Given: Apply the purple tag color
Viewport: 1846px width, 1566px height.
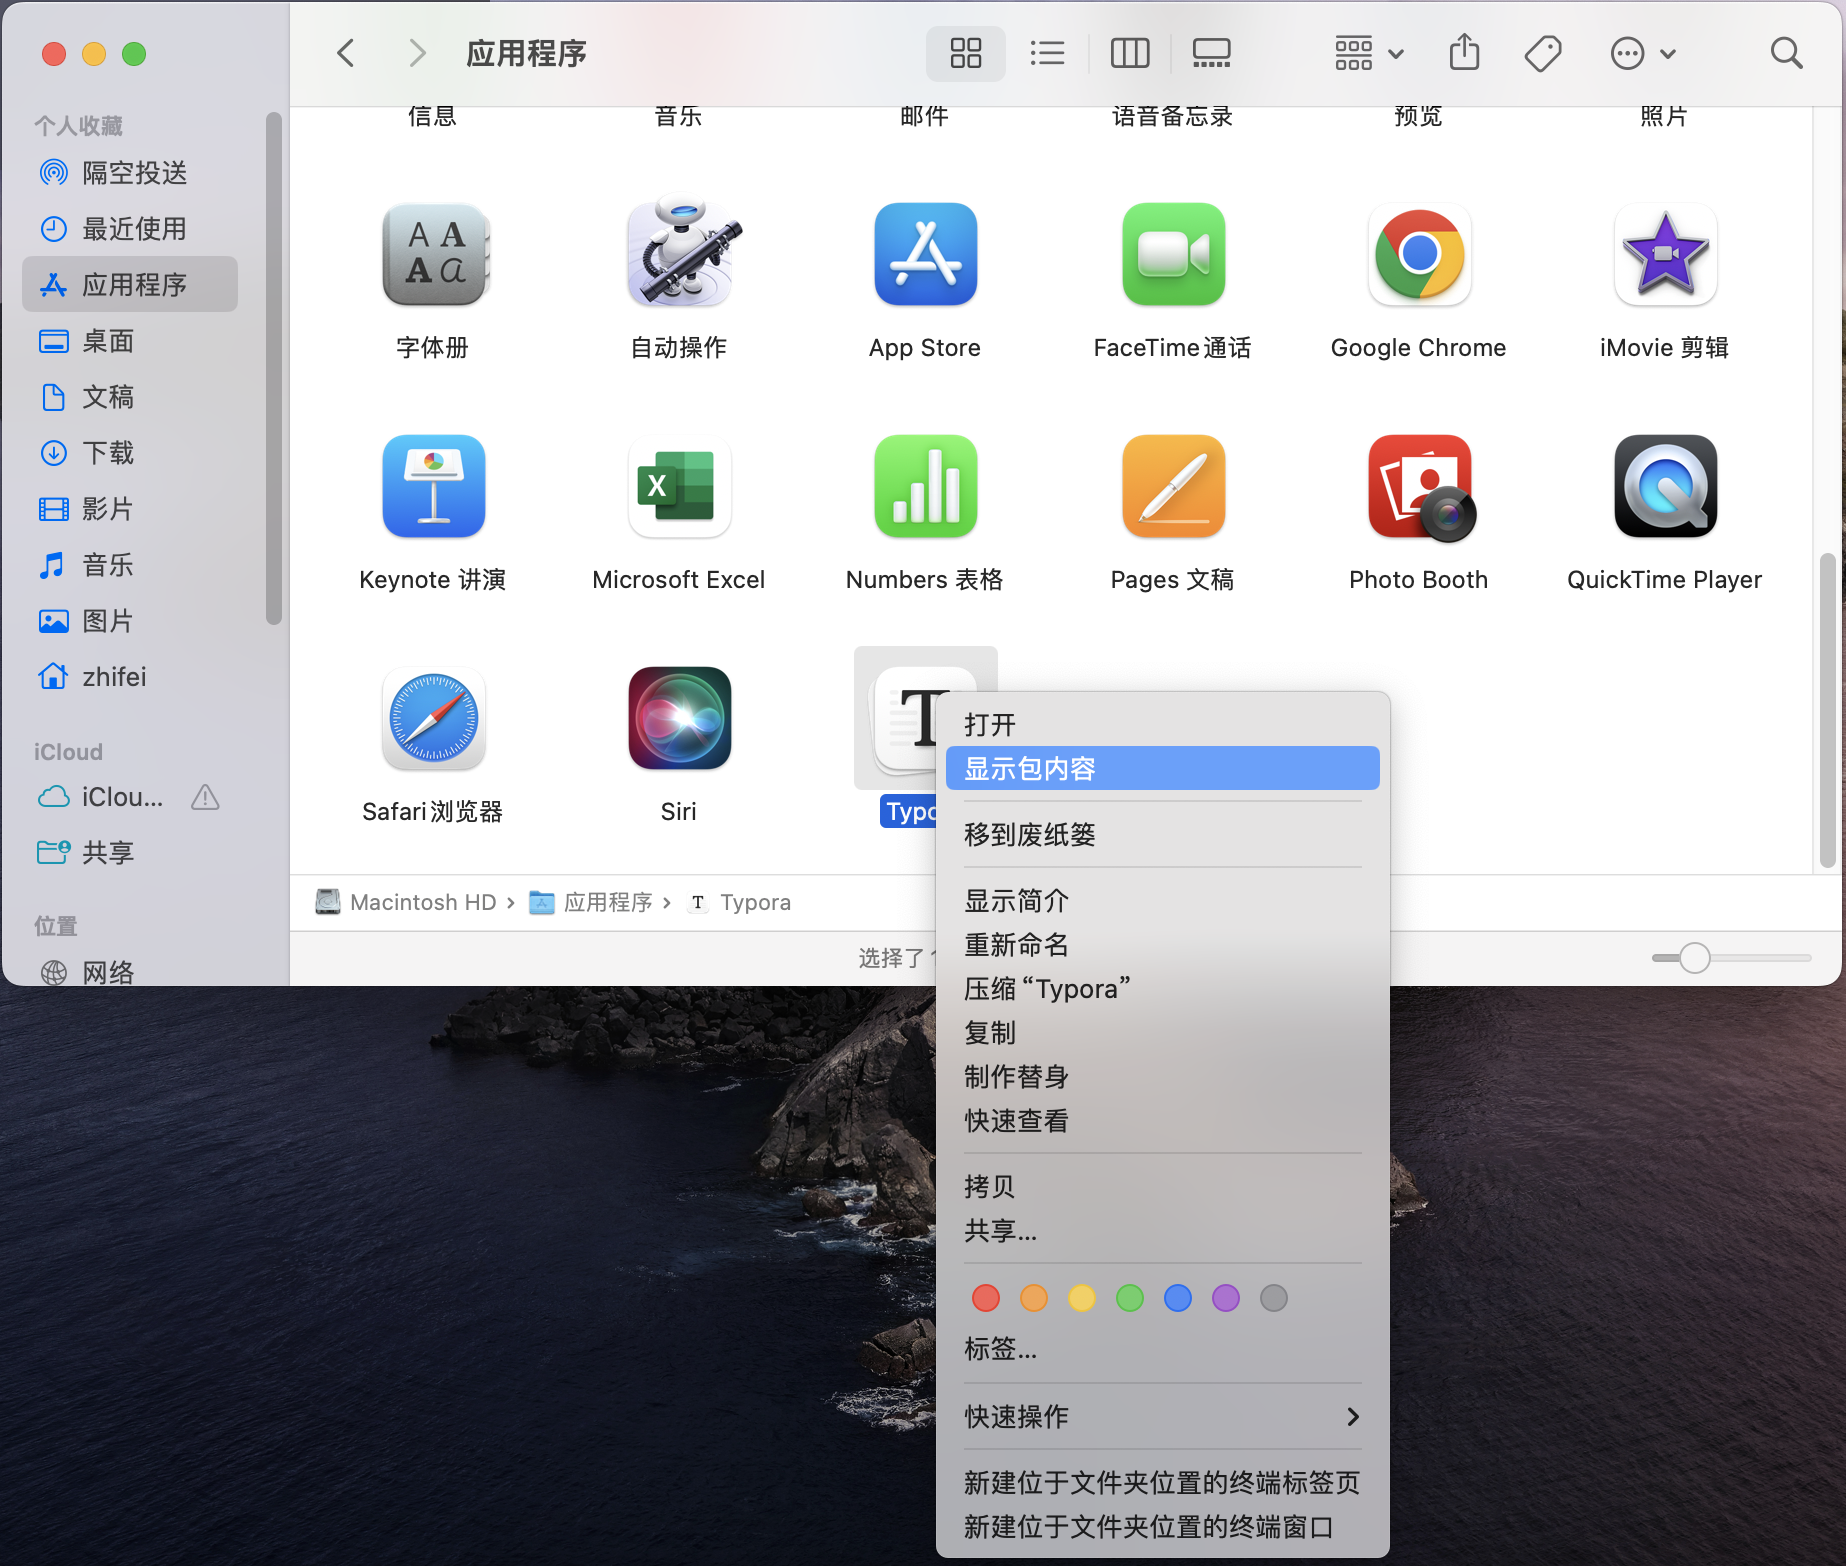Looking at the screenshot, I should pos(1226,1298).
